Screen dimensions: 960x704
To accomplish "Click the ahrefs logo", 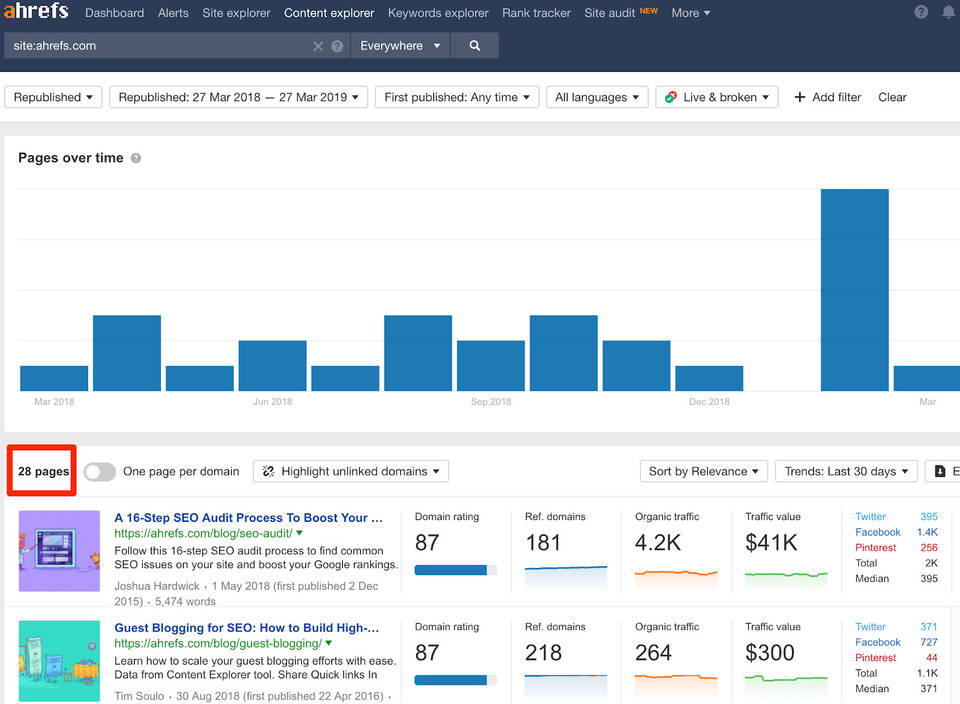I will pos(35,12).
